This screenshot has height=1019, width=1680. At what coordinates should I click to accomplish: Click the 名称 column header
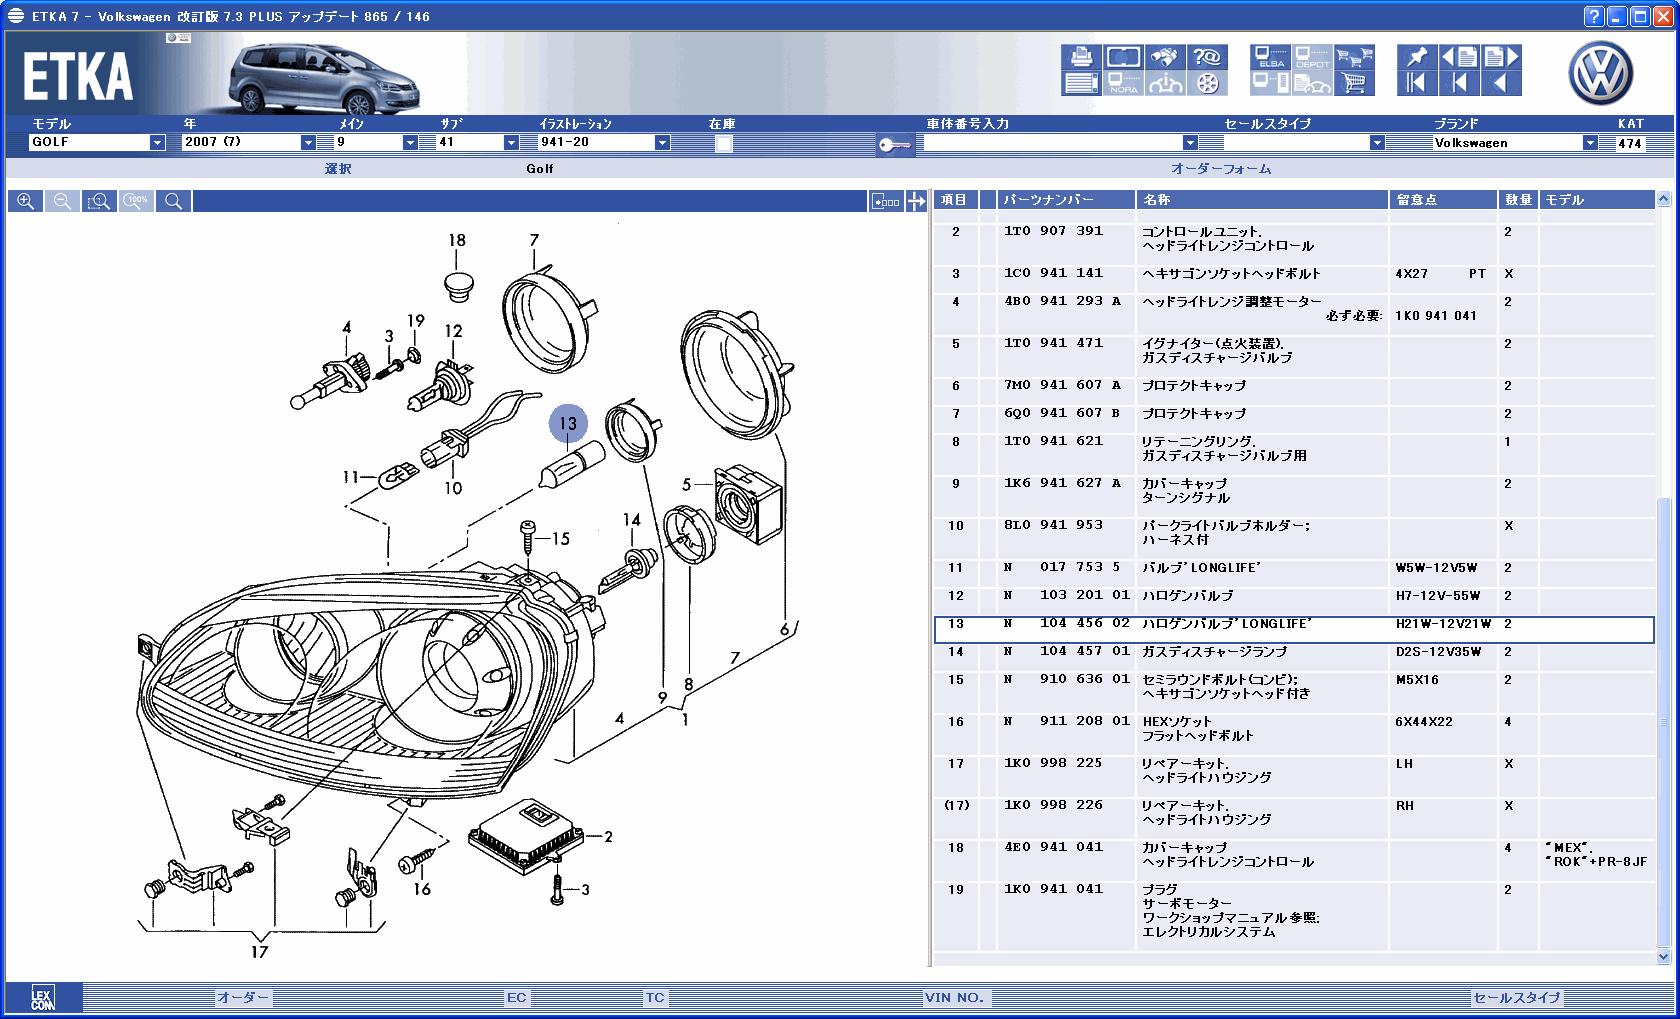1262,200
